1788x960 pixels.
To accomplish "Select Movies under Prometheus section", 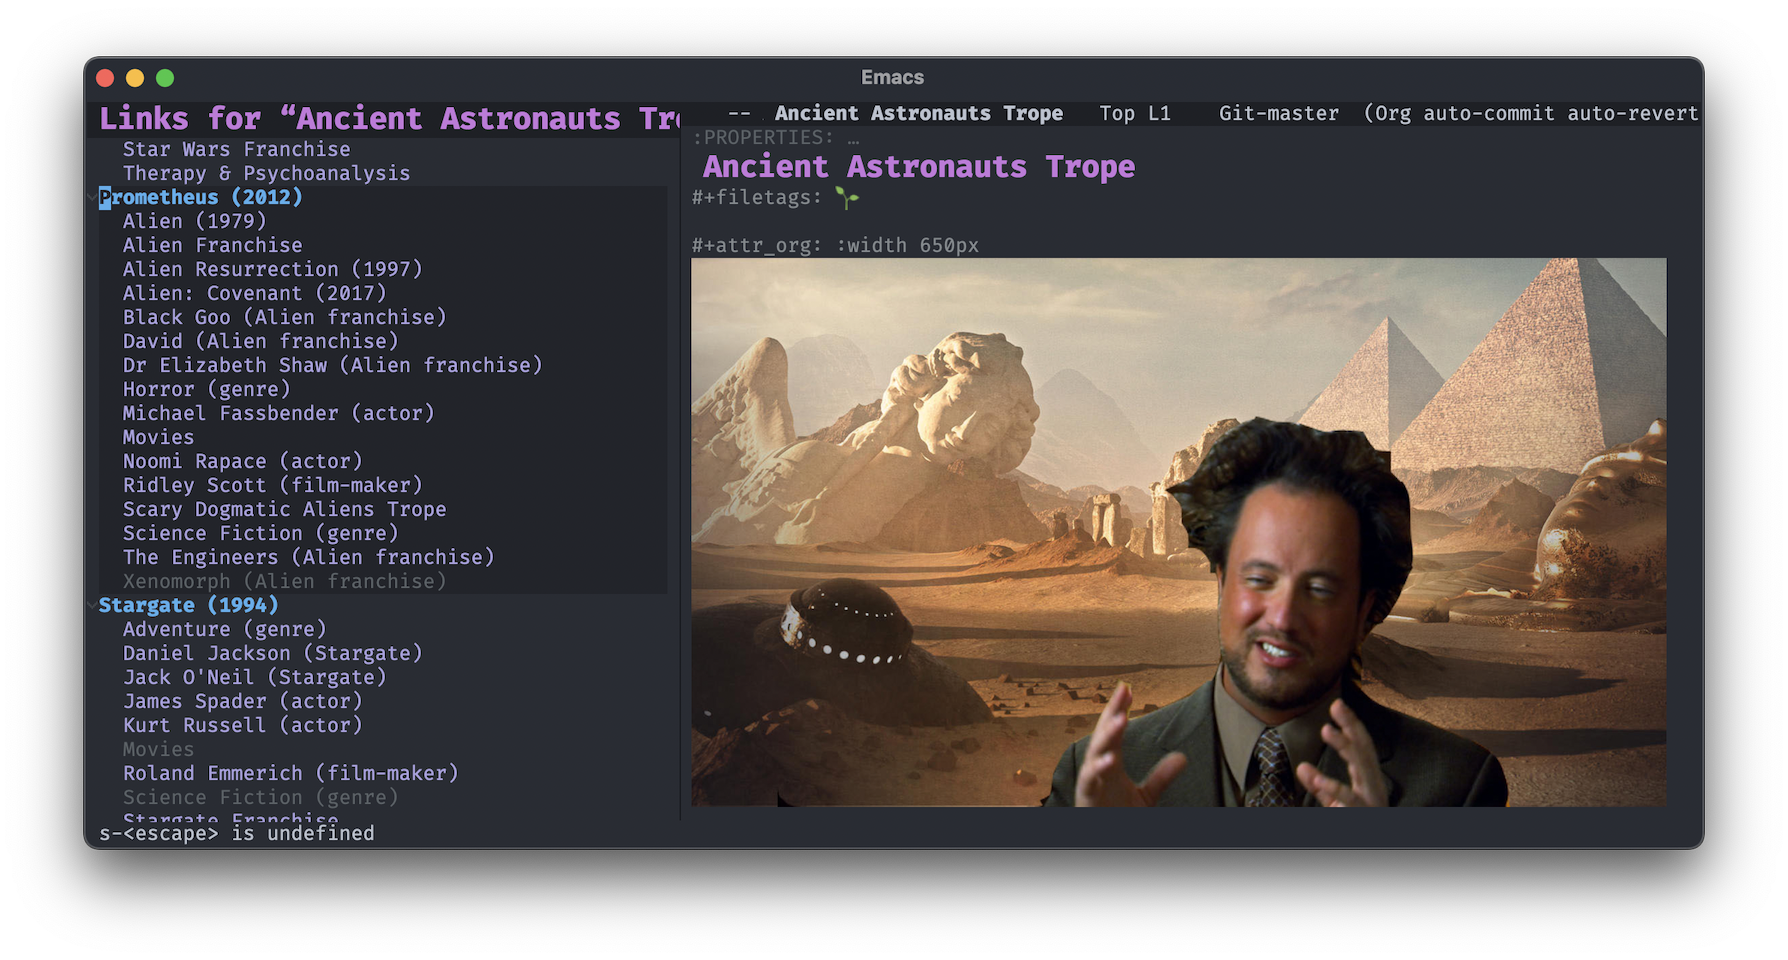I will [x=159, y=437].
